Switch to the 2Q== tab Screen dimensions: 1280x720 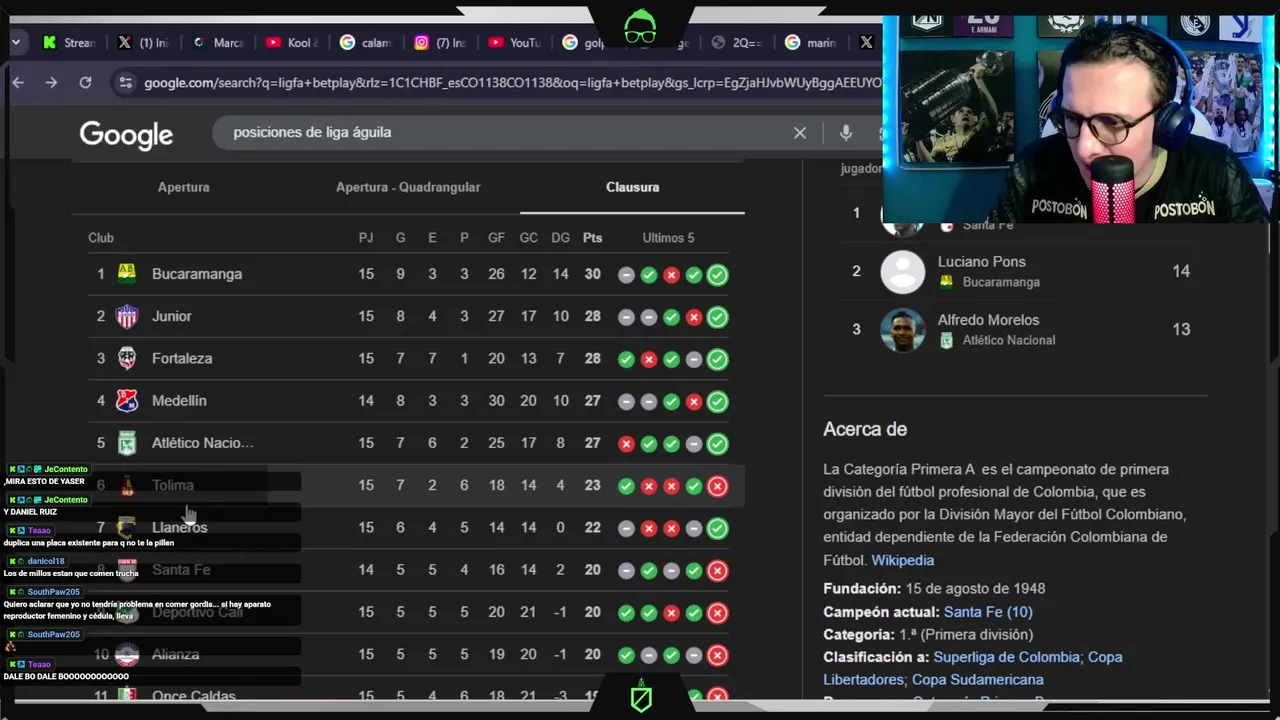tap(737, 42)
